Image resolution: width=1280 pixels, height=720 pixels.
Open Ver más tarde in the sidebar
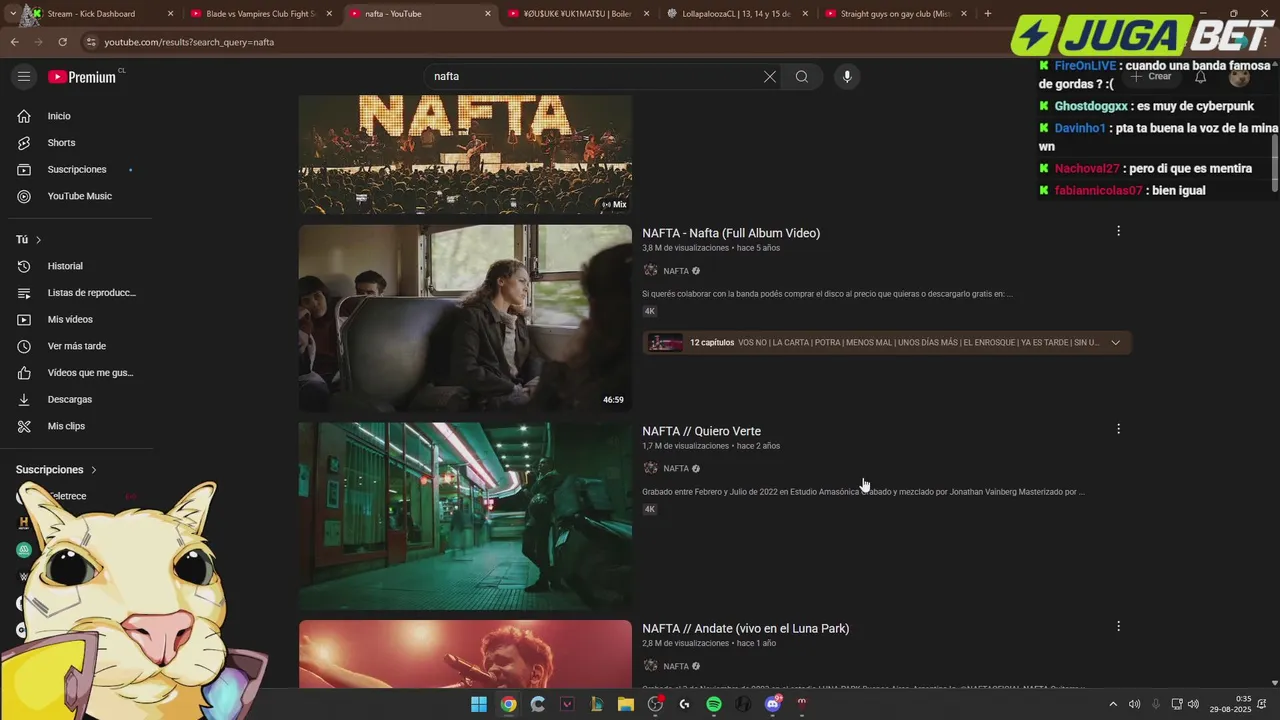pos(75,346)
